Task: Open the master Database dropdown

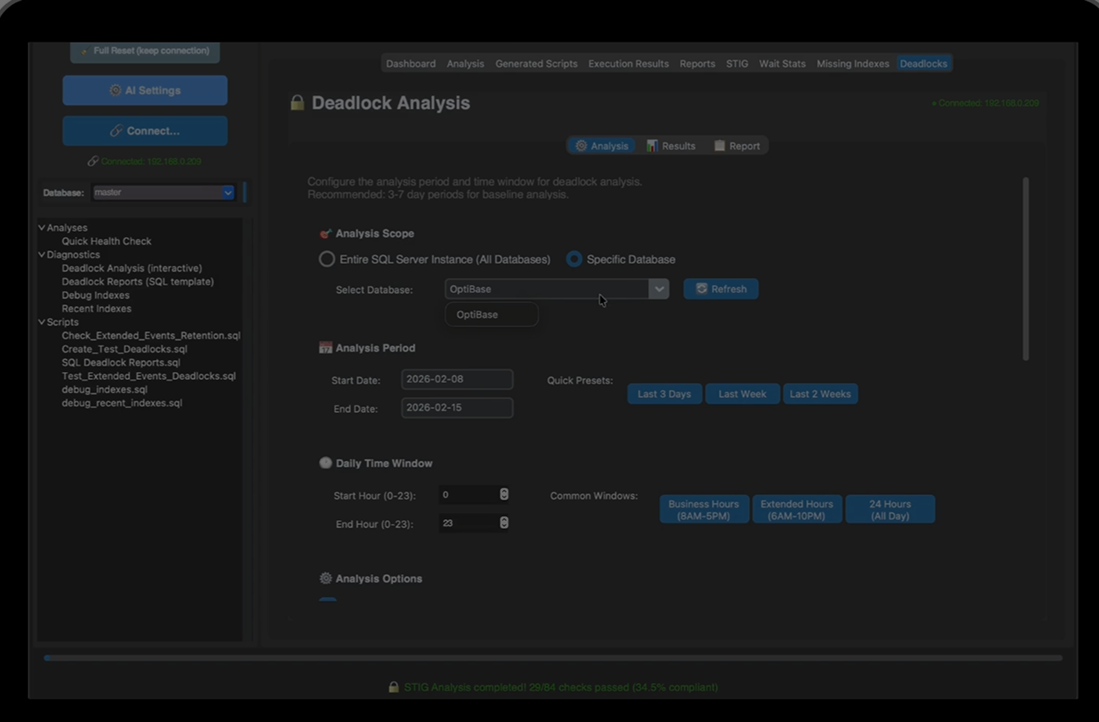Action: pyautogui.click(x=163, y=192)
